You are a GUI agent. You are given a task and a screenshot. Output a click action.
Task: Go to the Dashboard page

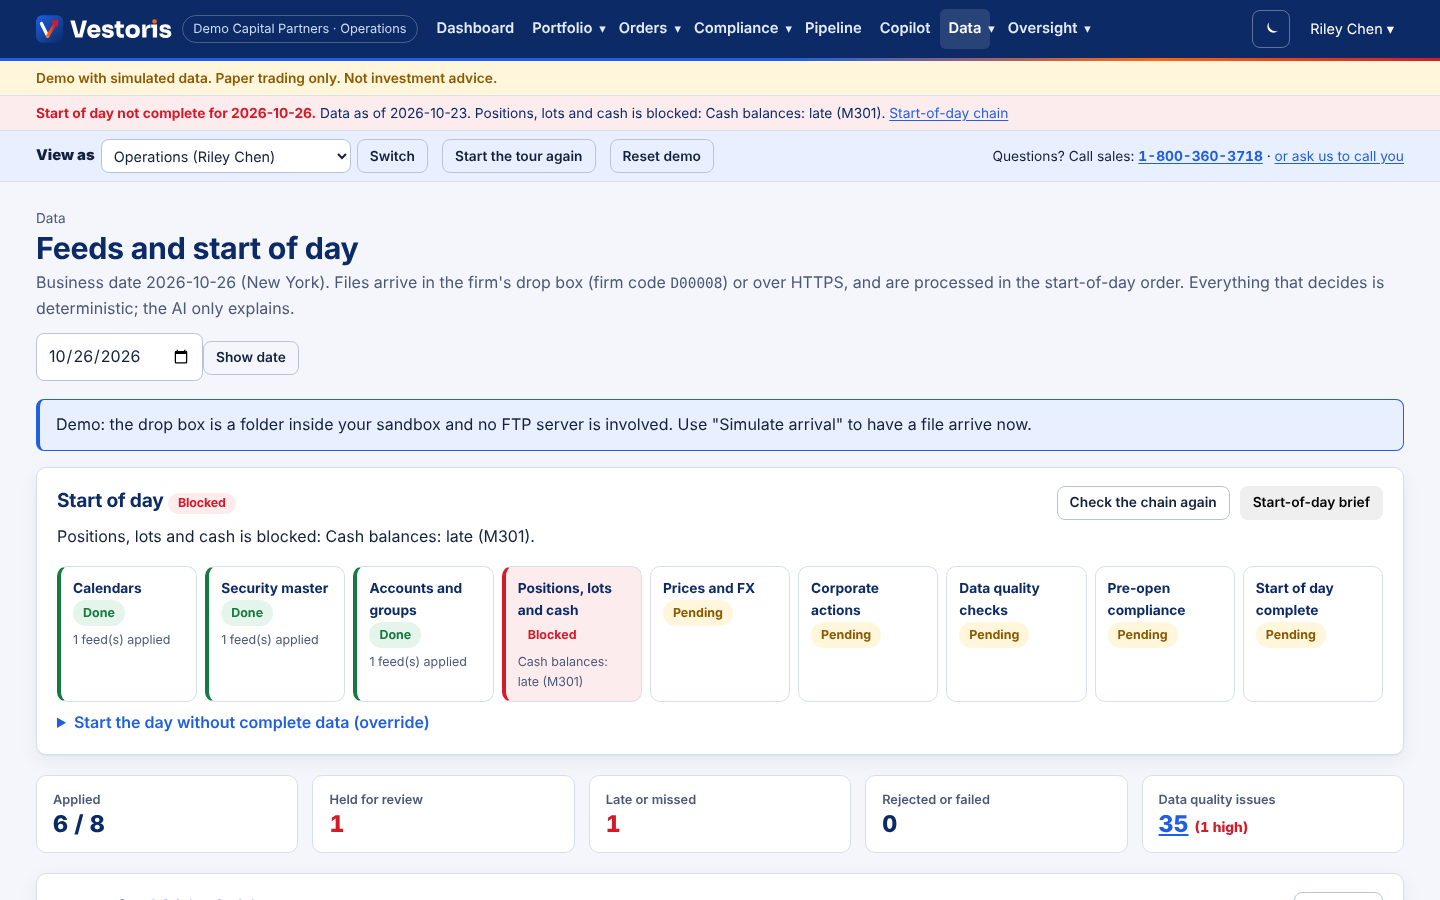coord(475,28)
